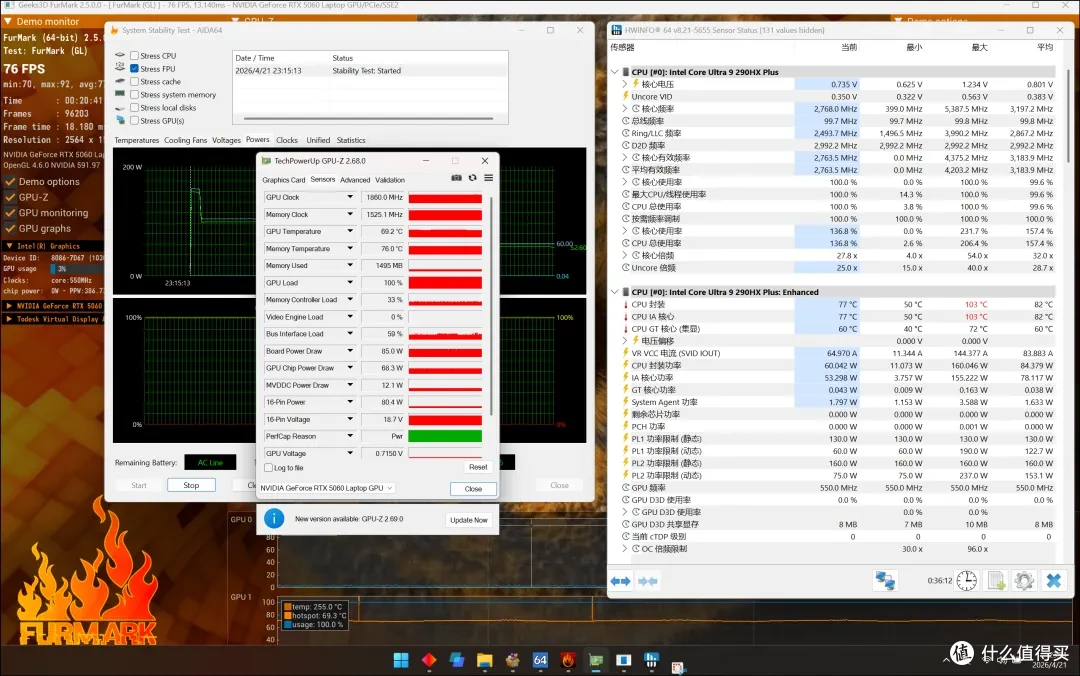The image size is (1080, 676).
Task: Open the GPU-Z hamburger menu
Action: tap(488, 178)
